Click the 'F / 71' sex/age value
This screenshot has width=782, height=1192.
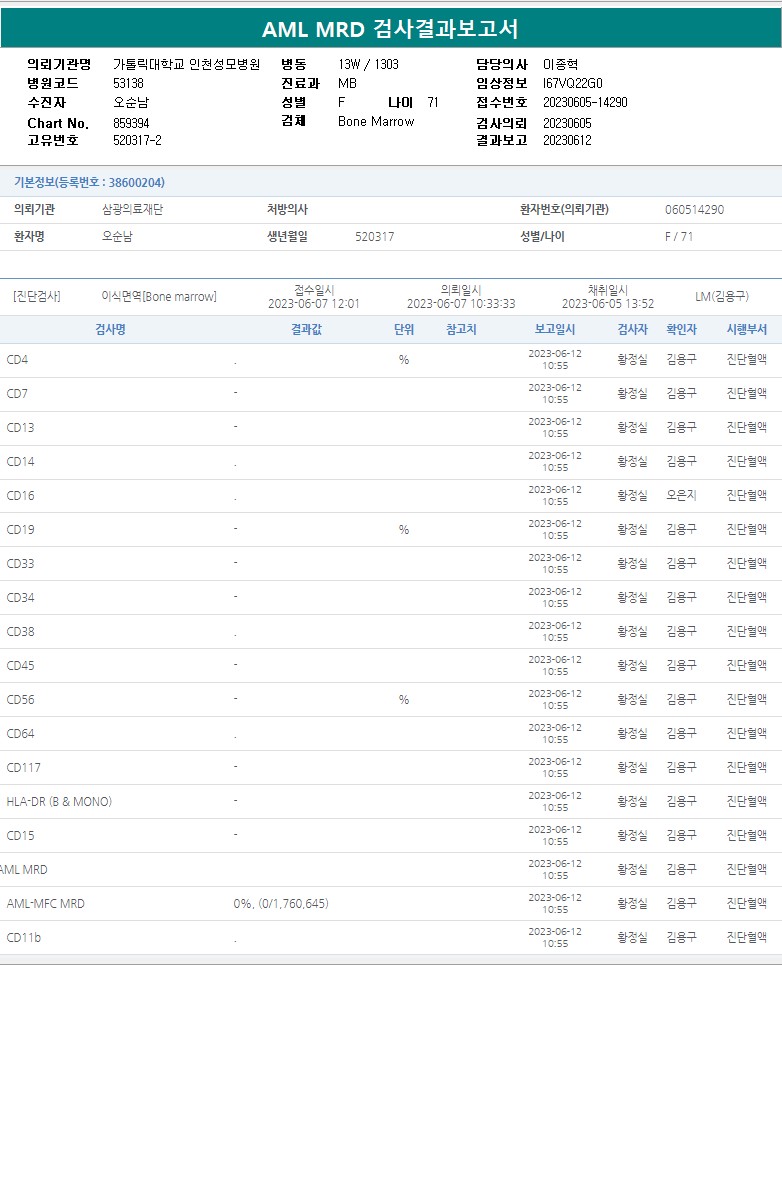[x=679, y=237]
